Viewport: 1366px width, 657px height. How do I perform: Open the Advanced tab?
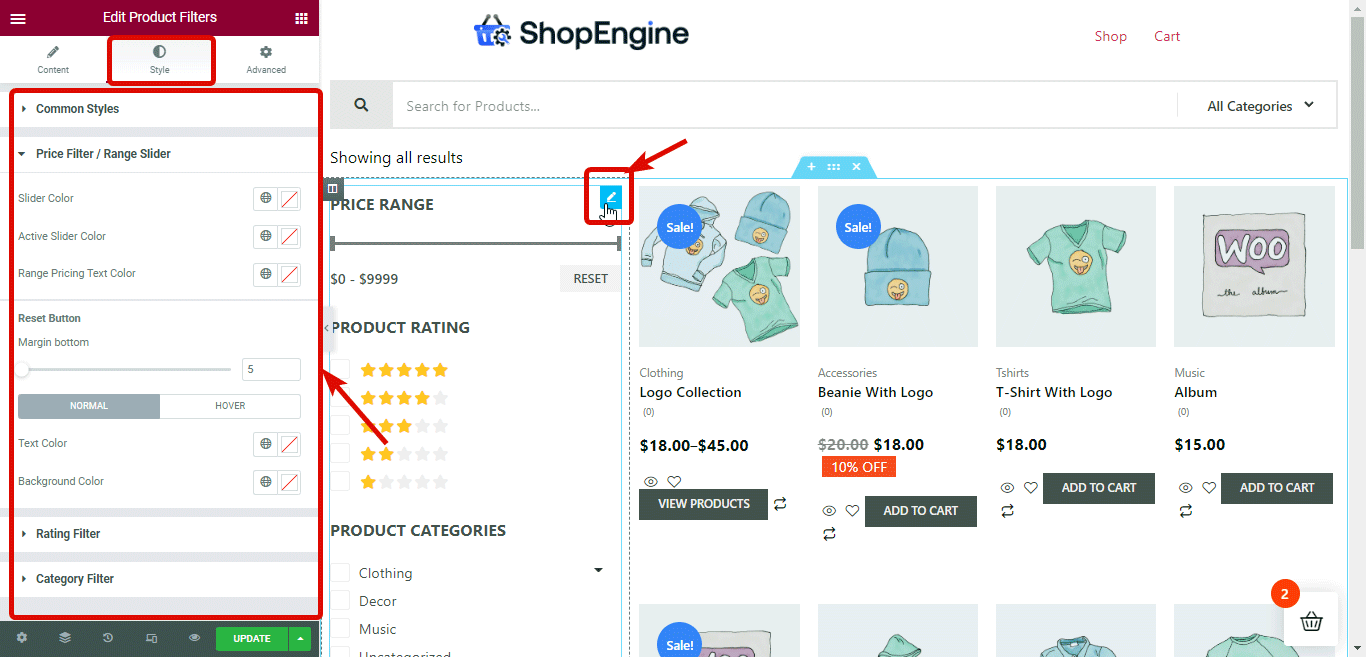266,60
